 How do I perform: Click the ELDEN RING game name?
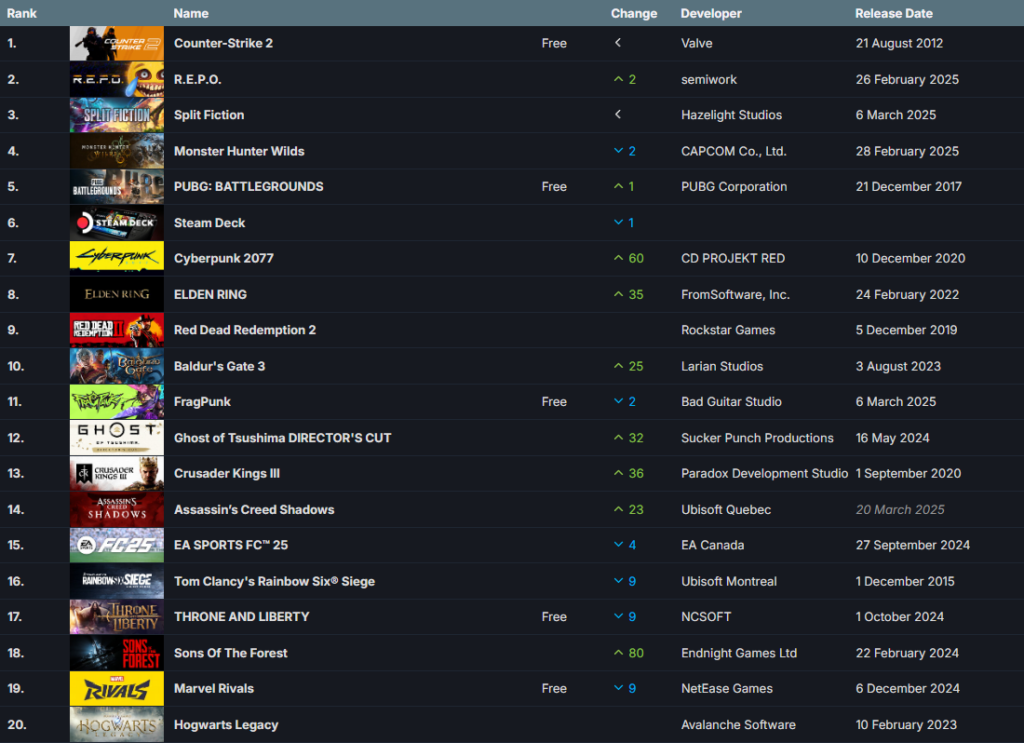210,295
